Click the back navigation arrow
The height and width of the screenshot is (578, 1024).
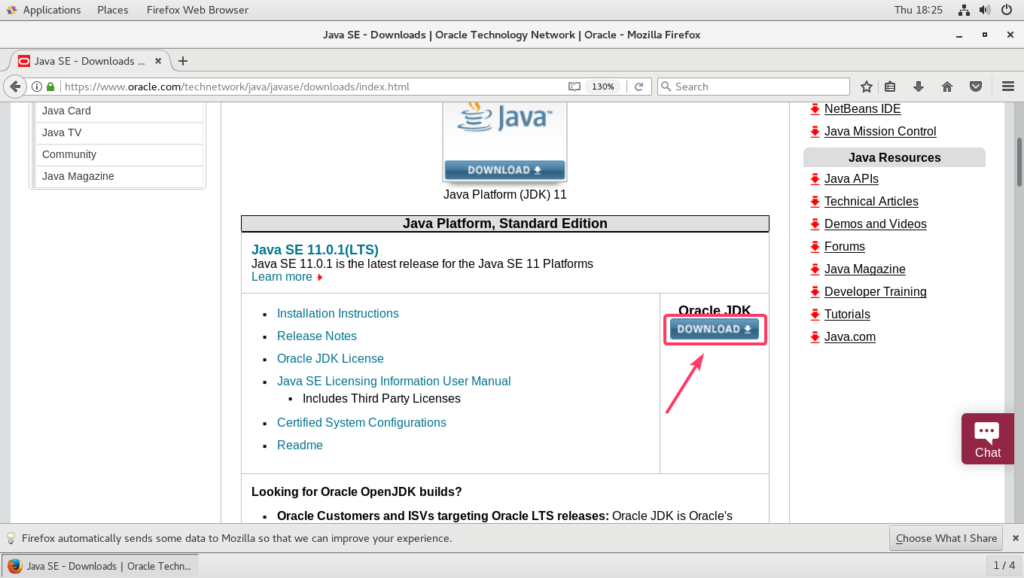click(x=14, y=86)
